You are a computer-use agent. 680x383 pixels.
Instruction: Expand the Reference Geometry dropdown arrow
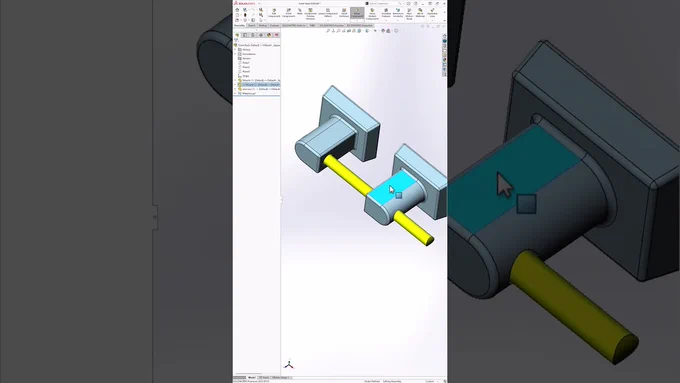tap(398, 20)
